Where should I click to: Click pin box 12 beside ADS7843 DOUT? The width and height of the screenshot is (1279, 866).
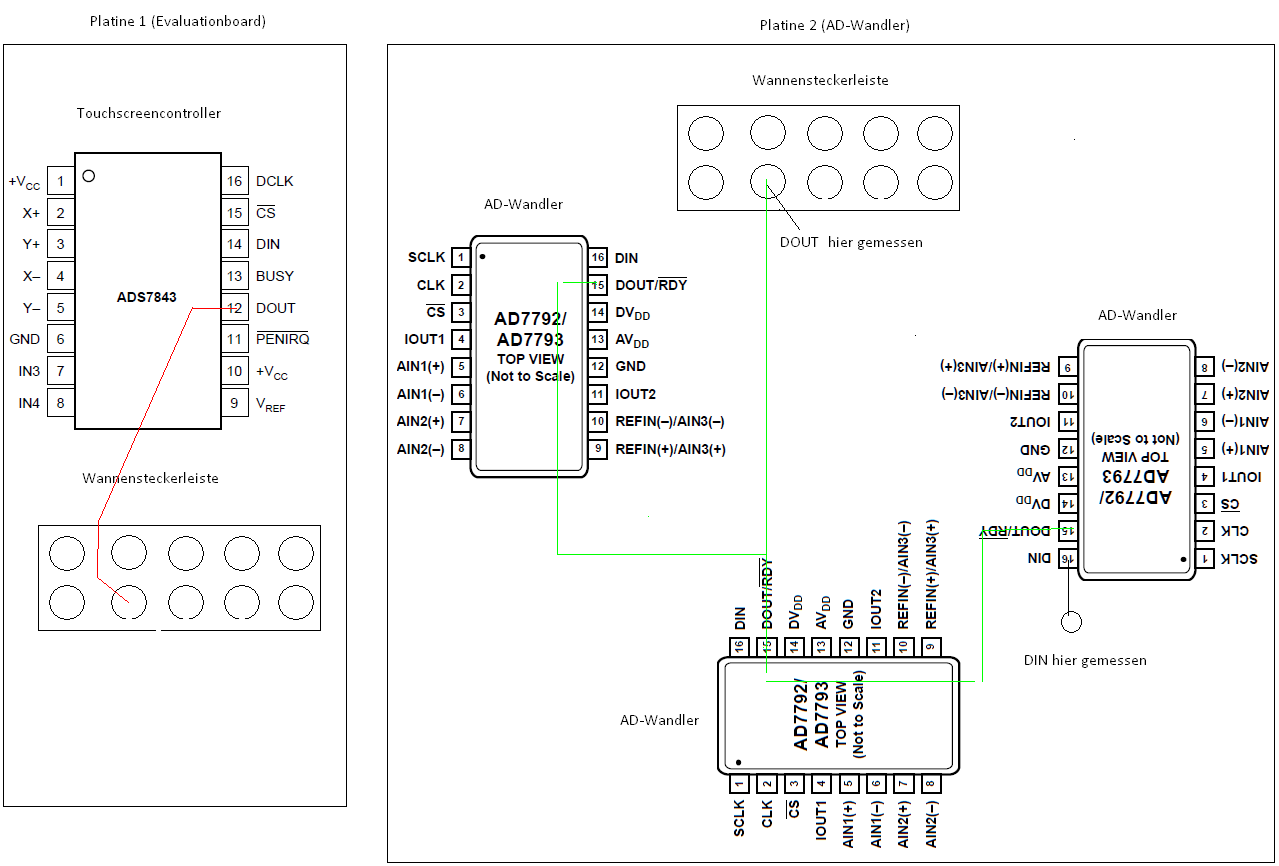(235, 308)
